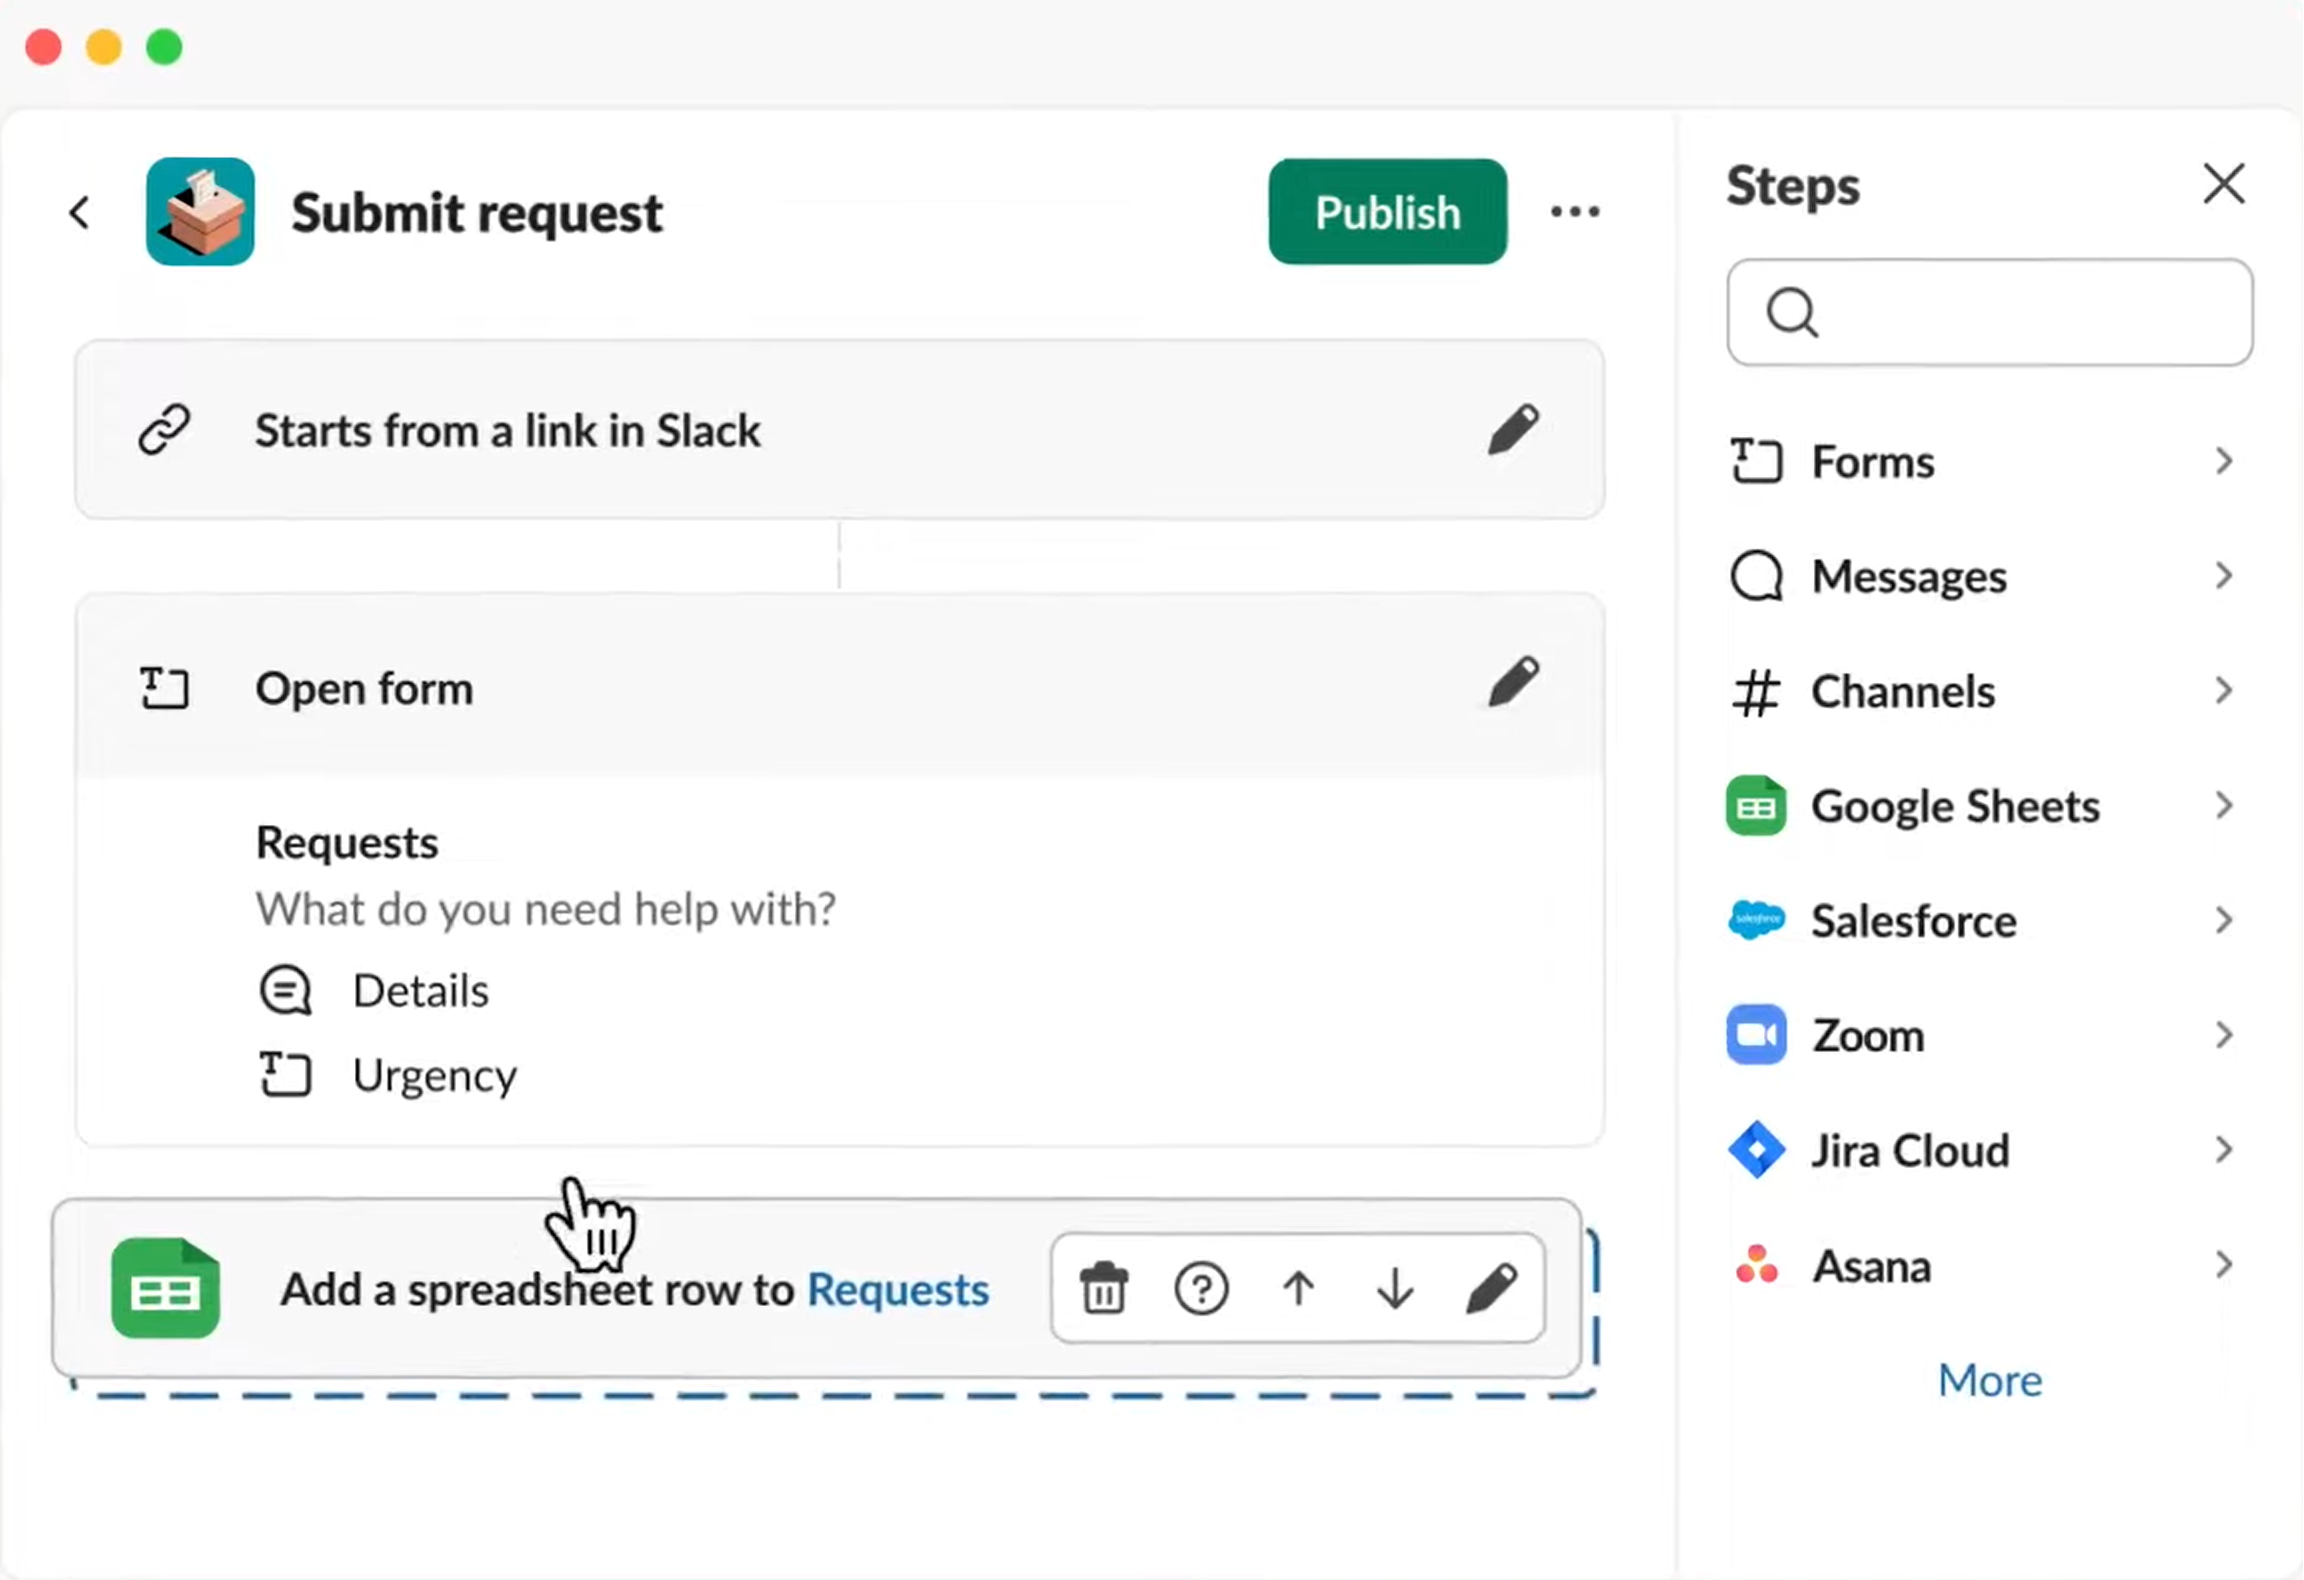Expand the Asana category chevron
The height and width of the screenshot is (1580, 2304).
coord(2224,1265)
